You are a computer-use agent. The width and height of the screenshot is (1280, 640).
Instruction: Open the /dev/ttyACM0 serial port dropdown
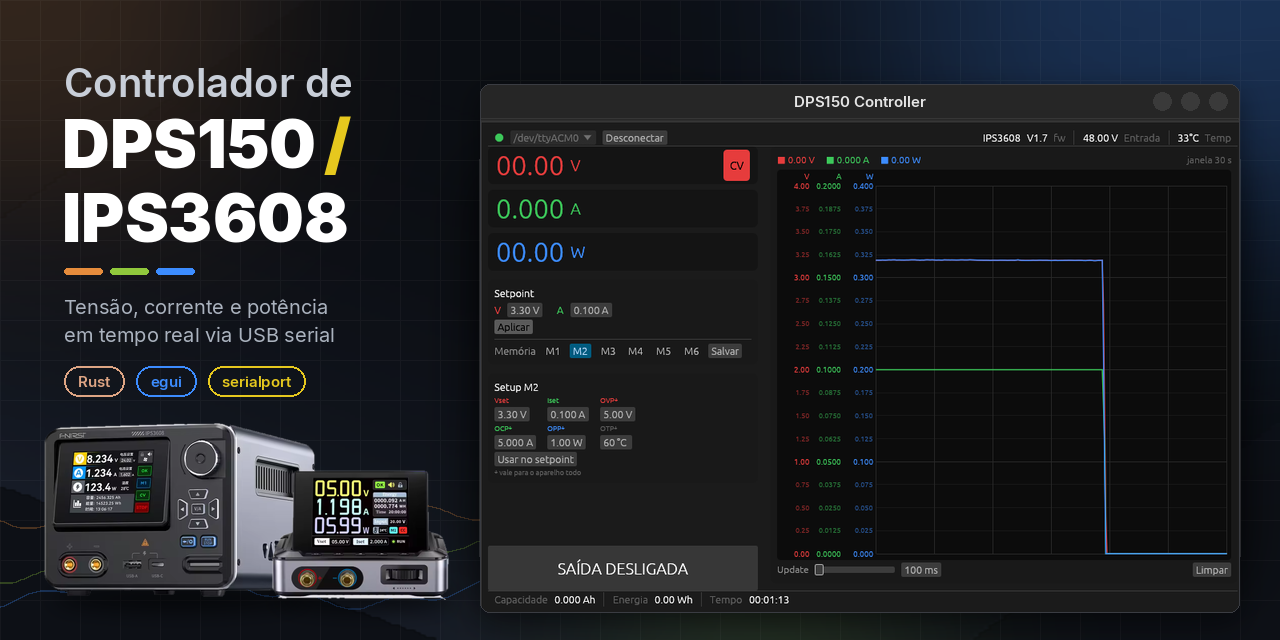coord(553,138)
